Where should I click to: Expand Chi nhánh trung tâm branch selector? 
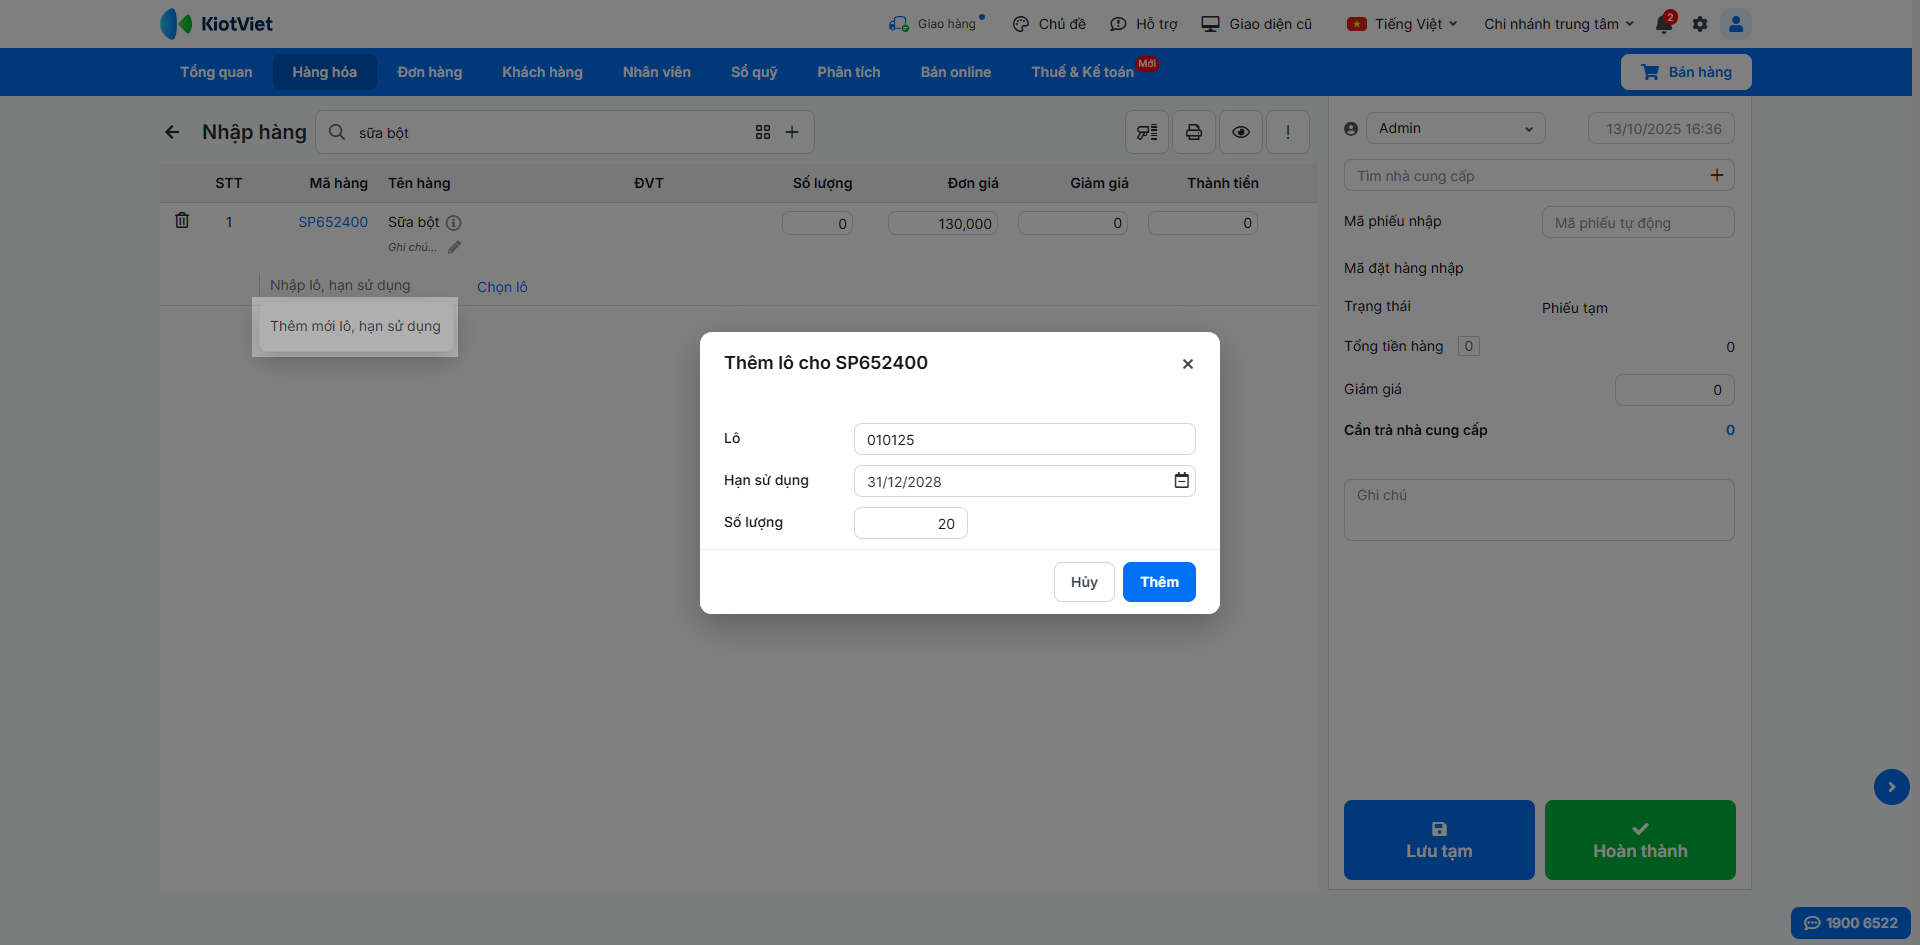coord(1558,24)
